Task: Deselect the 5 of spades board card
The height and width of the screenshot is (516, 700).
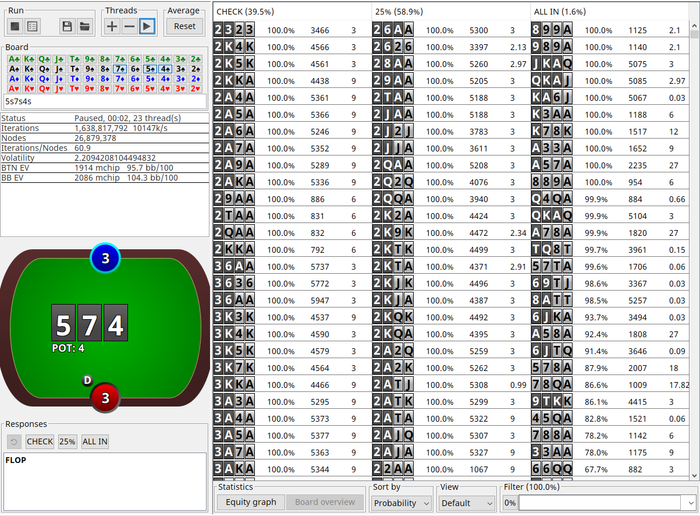Action: point(150,69)
